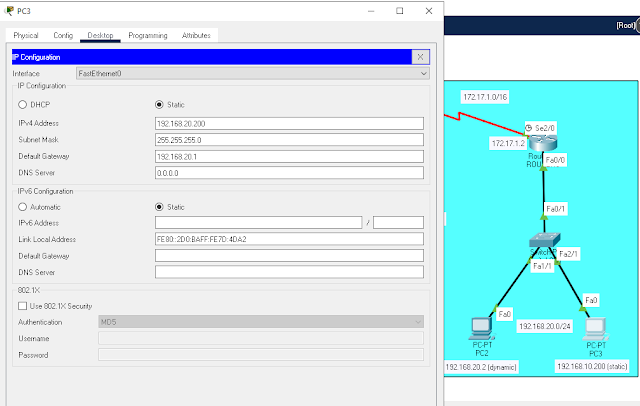This screenshot has height=406, width=640.
Task: Maximize the PC3 window
Action: point(400,11)
